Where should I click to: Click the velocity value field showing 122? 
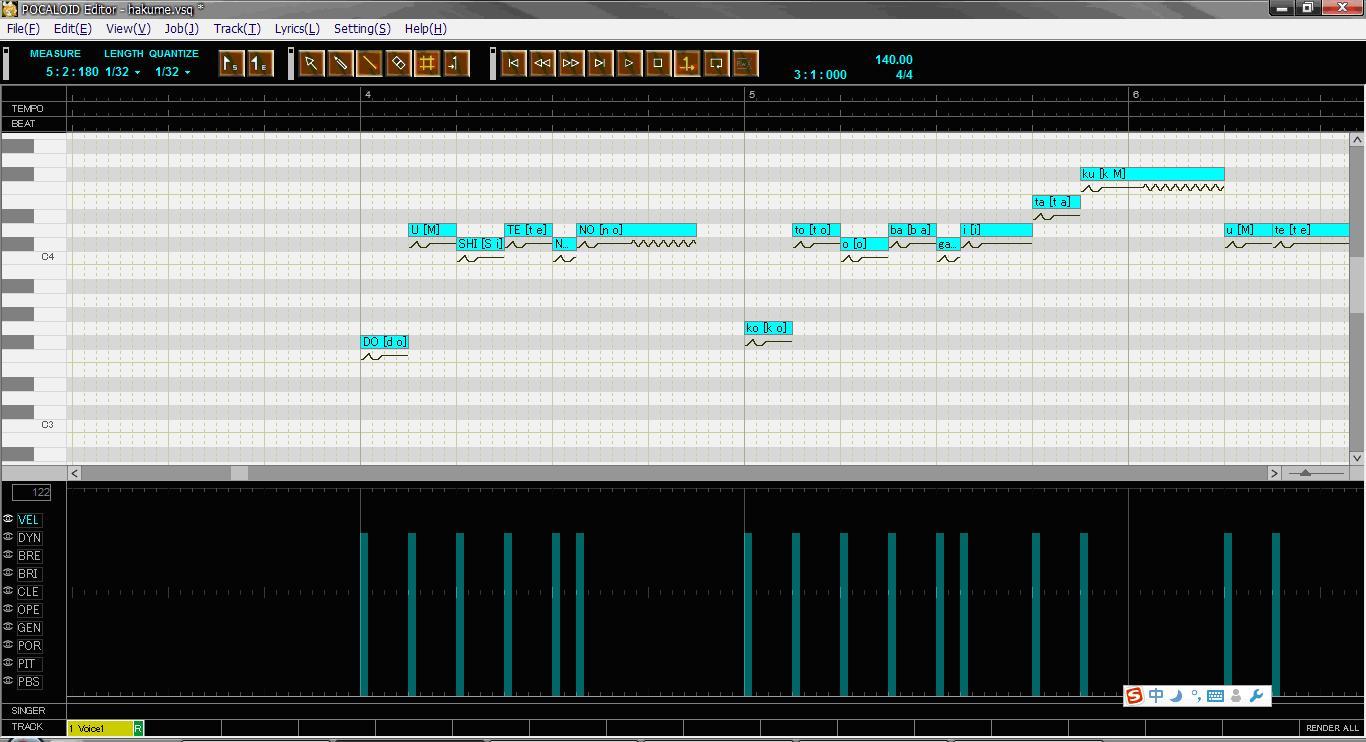click(32, 492)
